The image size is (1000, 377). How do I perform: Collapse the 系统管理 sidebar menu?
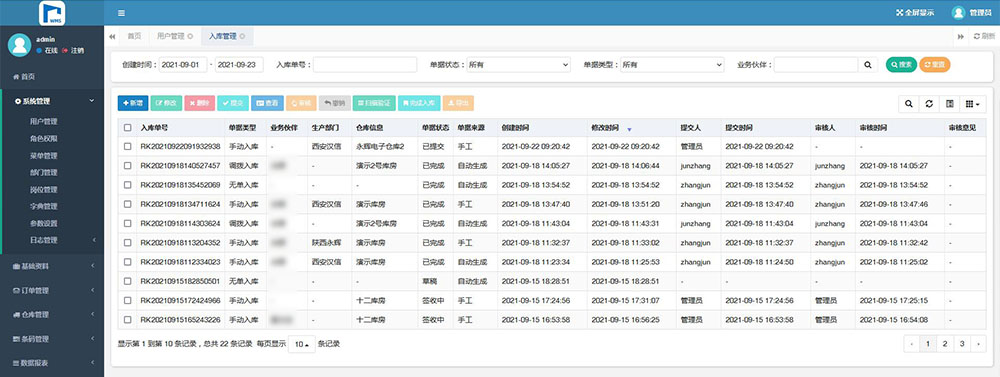[x=52, y=101]
